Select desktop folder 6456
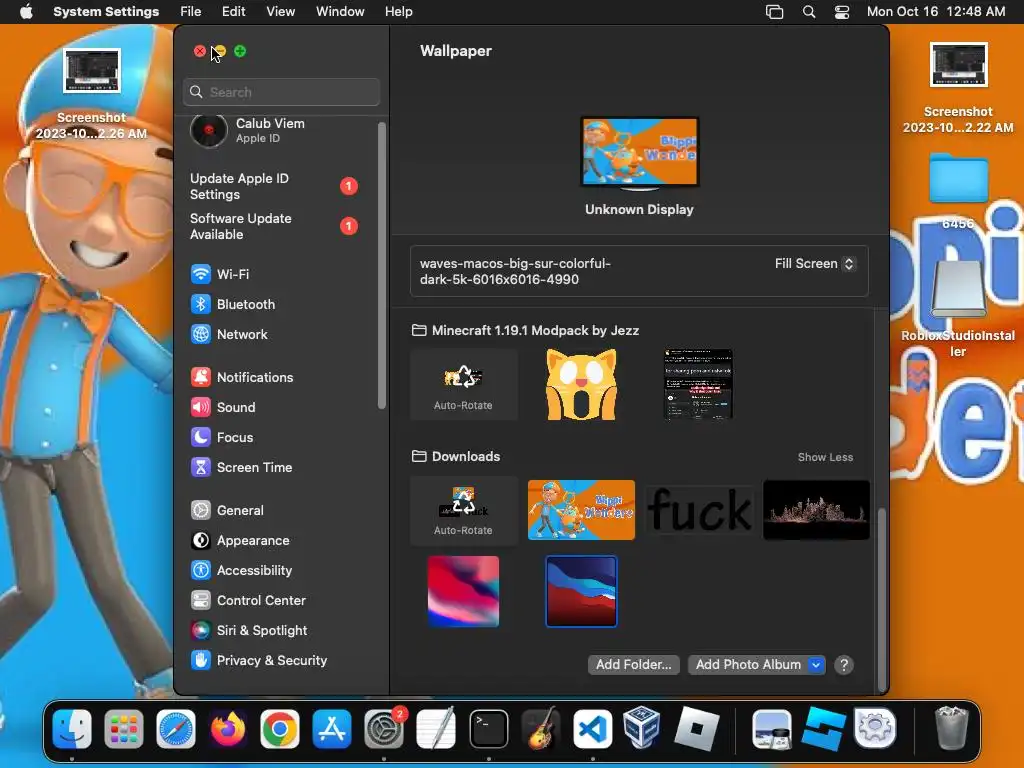Image resolution: width=1024 pixels, height=768 pixels. [958, 191]
